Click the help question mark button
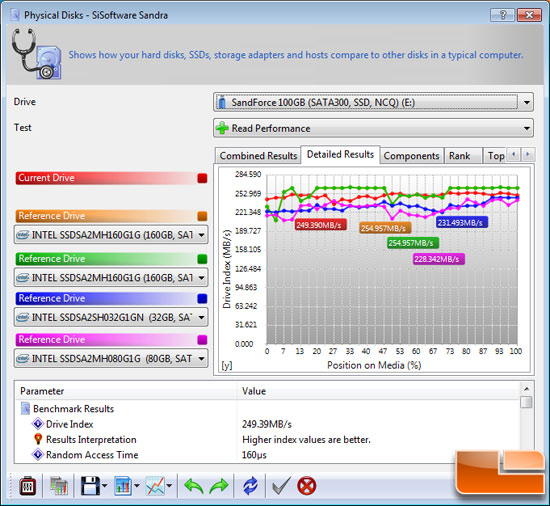This screenshot has height=506, width=550. (x=502, y=15)
